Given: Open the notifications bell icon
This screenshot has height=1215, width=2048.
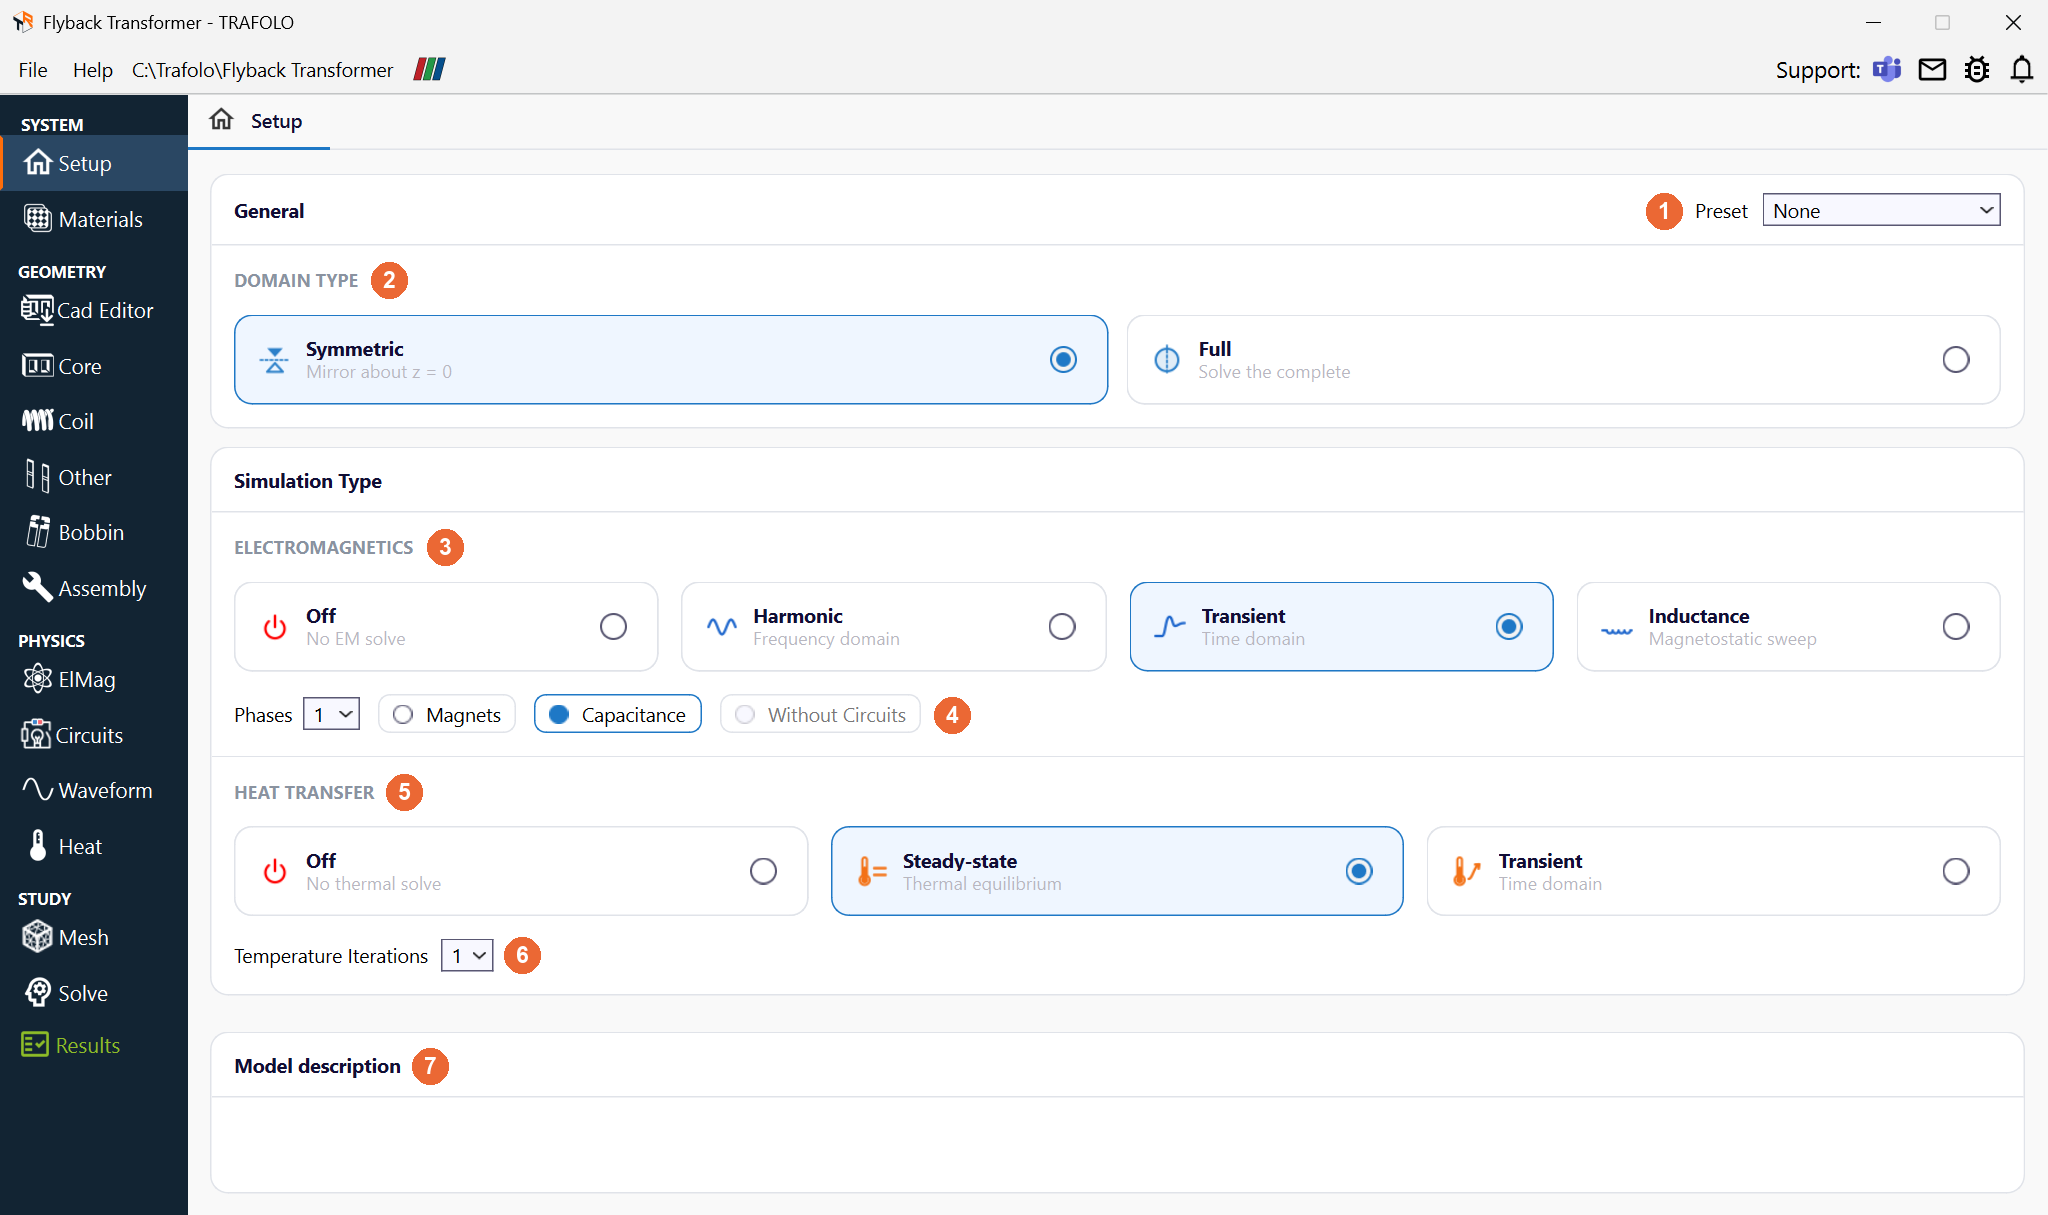Looking at the screenshot, I should (2022, 69).
